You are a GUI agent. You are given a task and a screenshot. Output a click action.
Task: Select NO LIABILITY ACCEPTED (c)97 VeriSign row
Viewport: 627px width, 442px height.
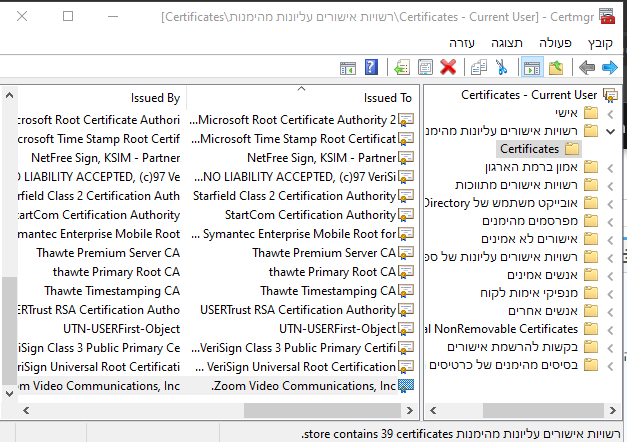pyautogui.click(x=216, y=177)
